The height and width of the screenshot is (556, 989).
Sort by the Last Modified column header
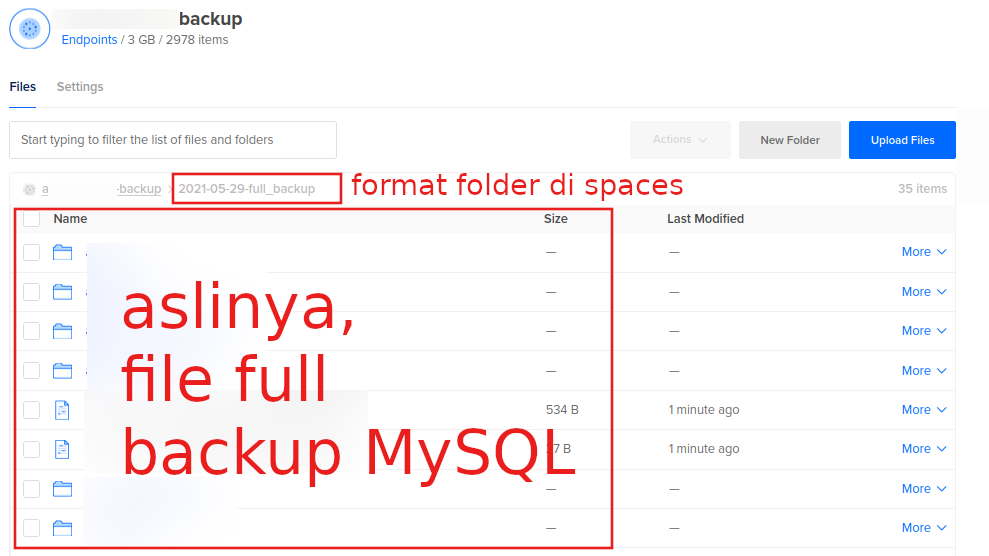705,219
